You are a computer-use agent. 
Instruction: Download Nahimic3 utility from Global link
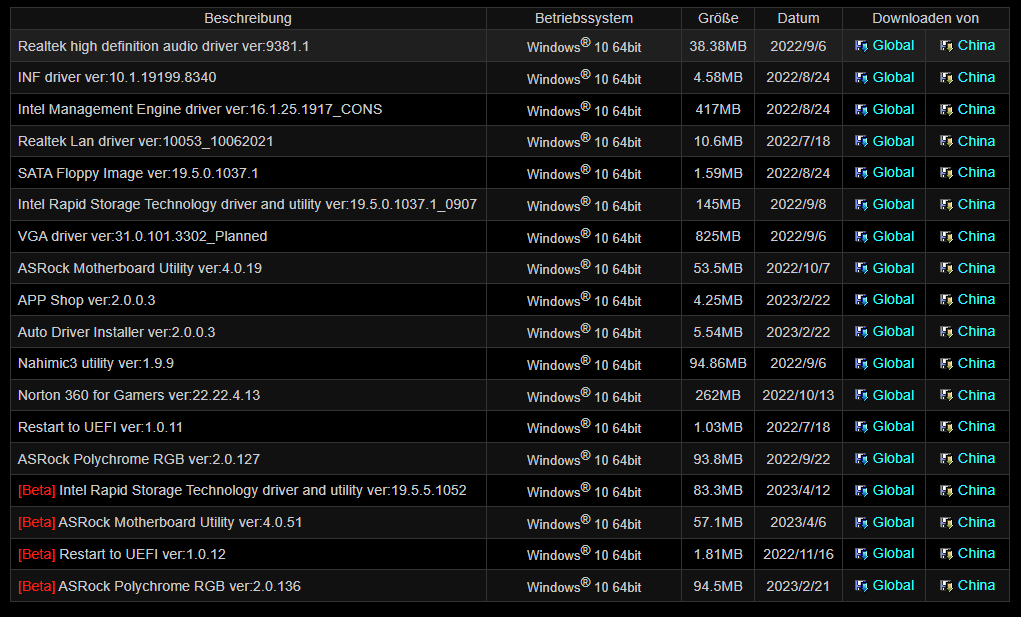pos(893,363)
